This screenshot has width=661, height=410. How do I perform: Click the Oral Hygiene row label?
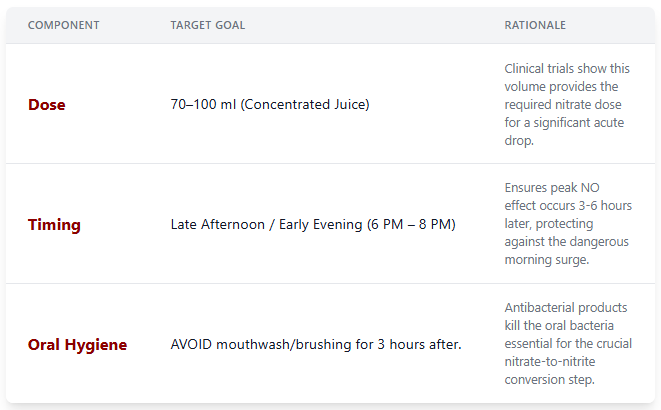[77, 344]
